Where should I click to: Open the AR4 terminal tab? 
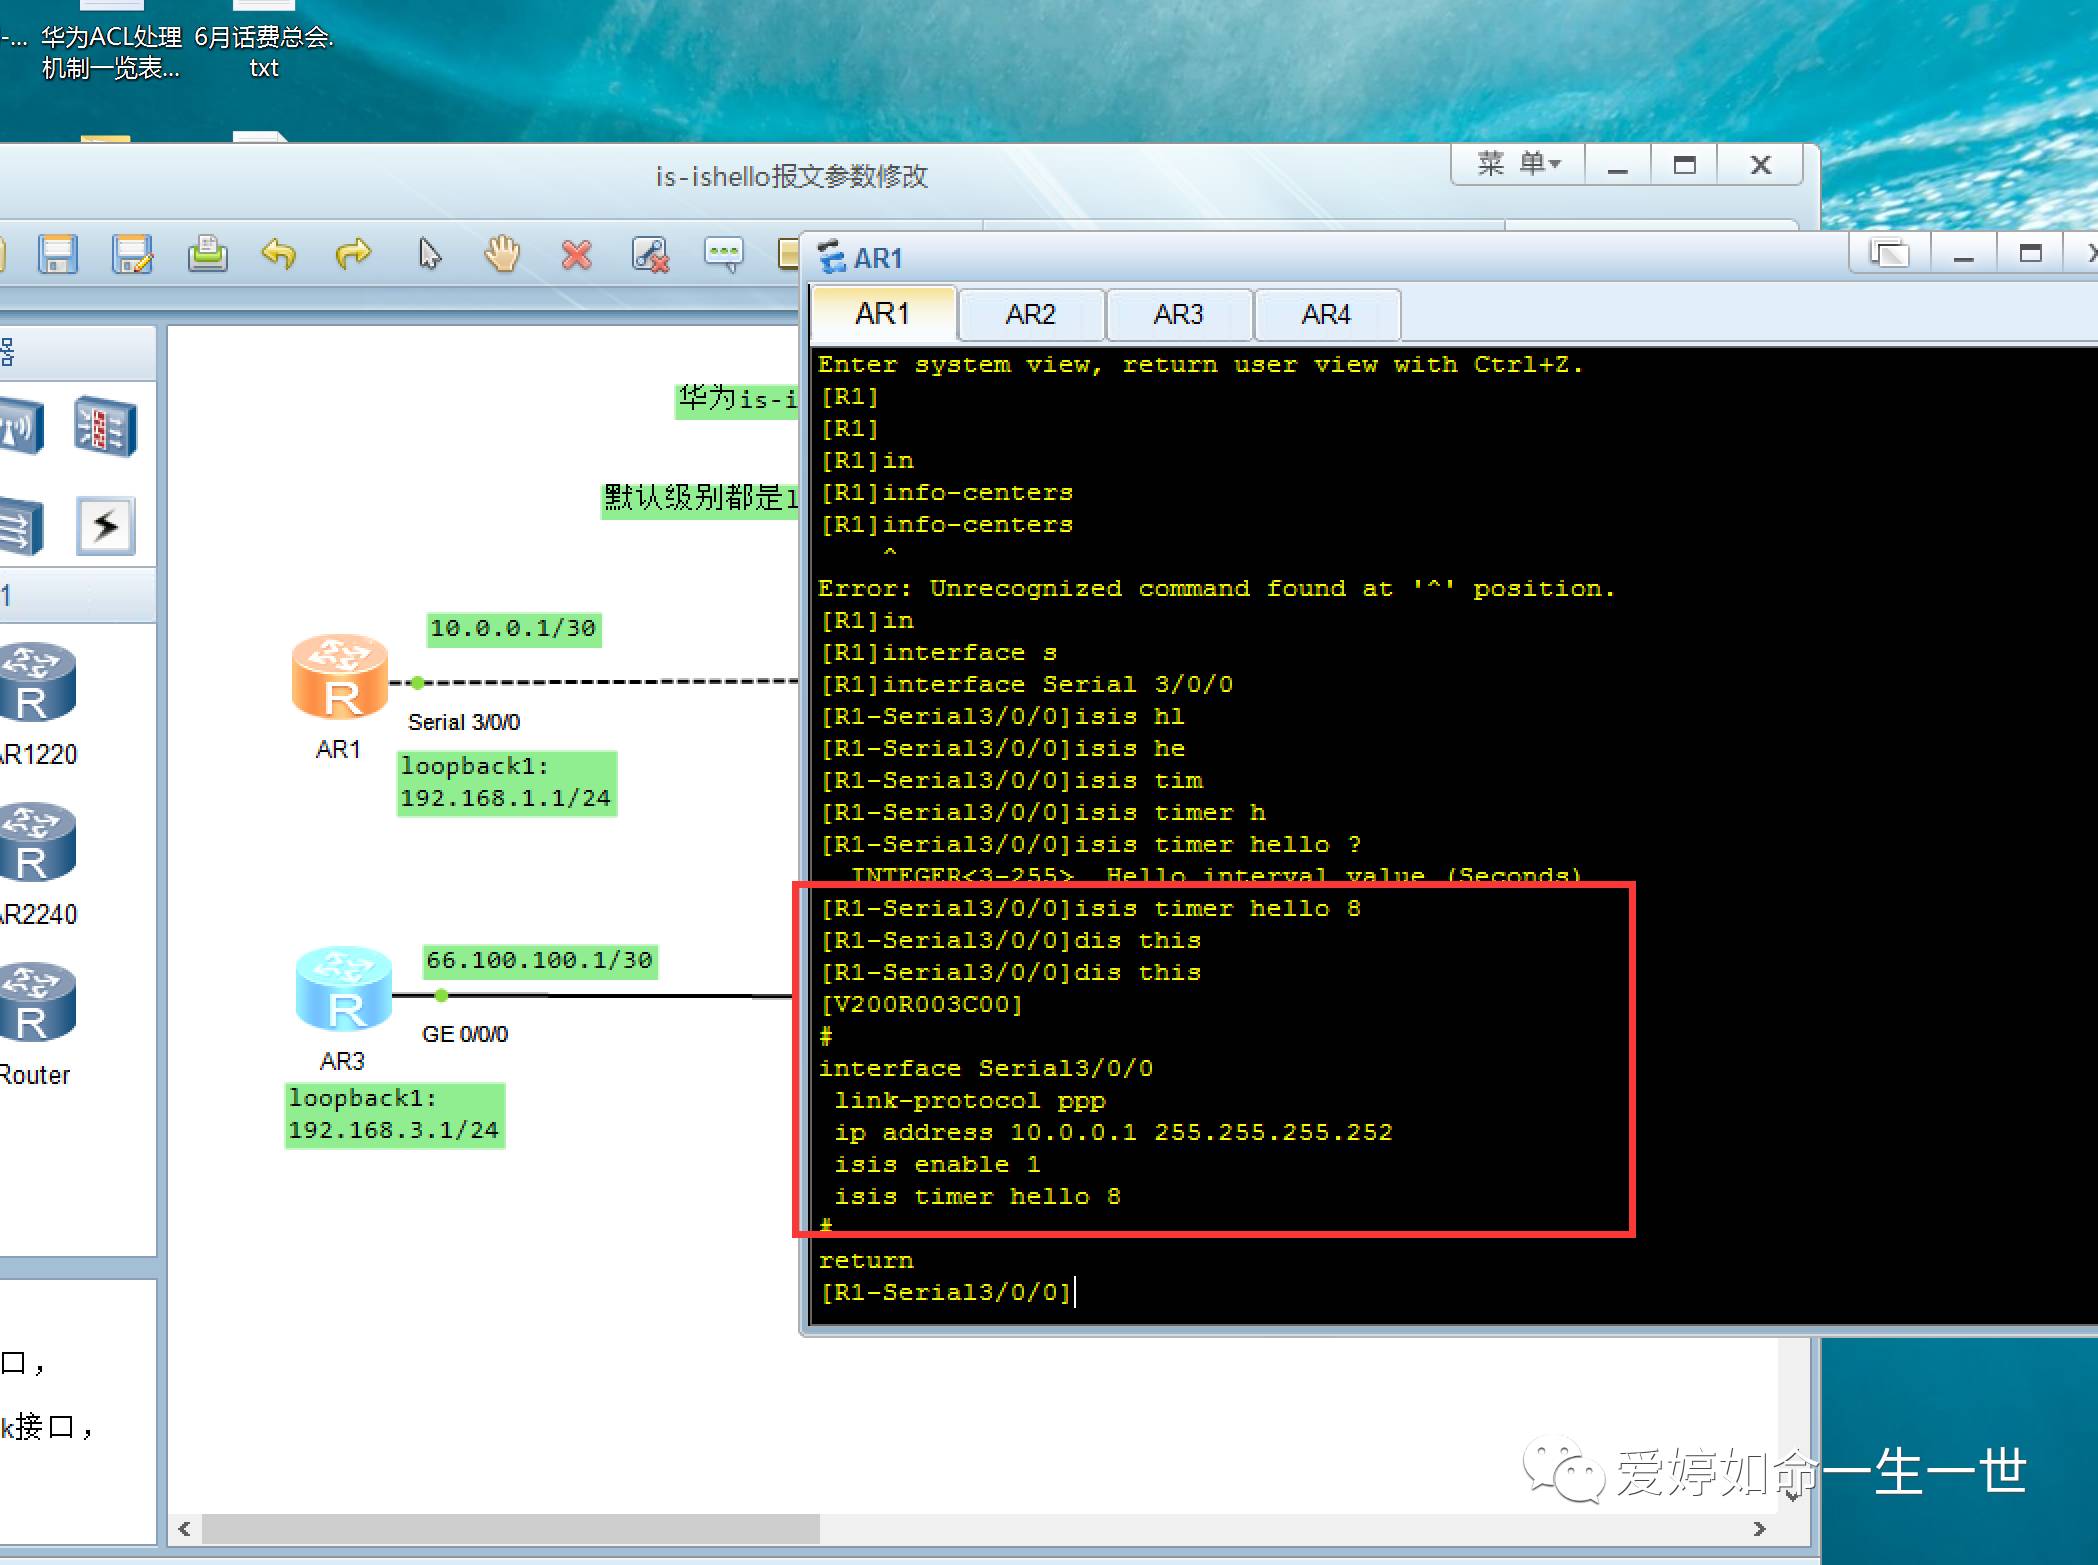(x=1326, y=315)
